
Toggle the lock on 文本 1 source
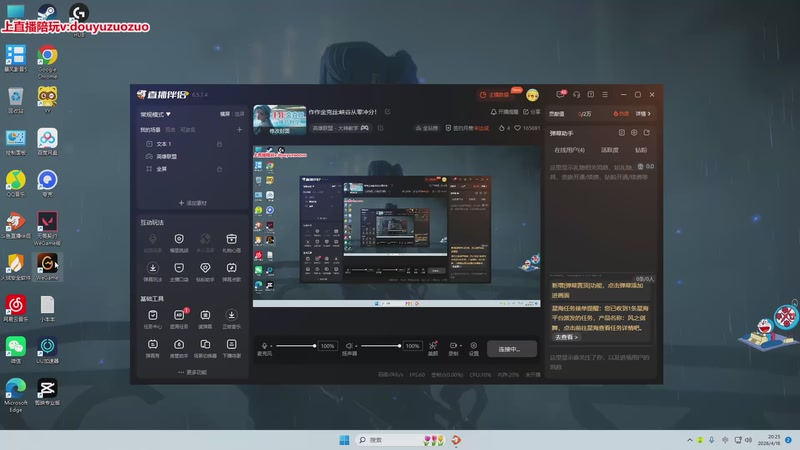219,144
